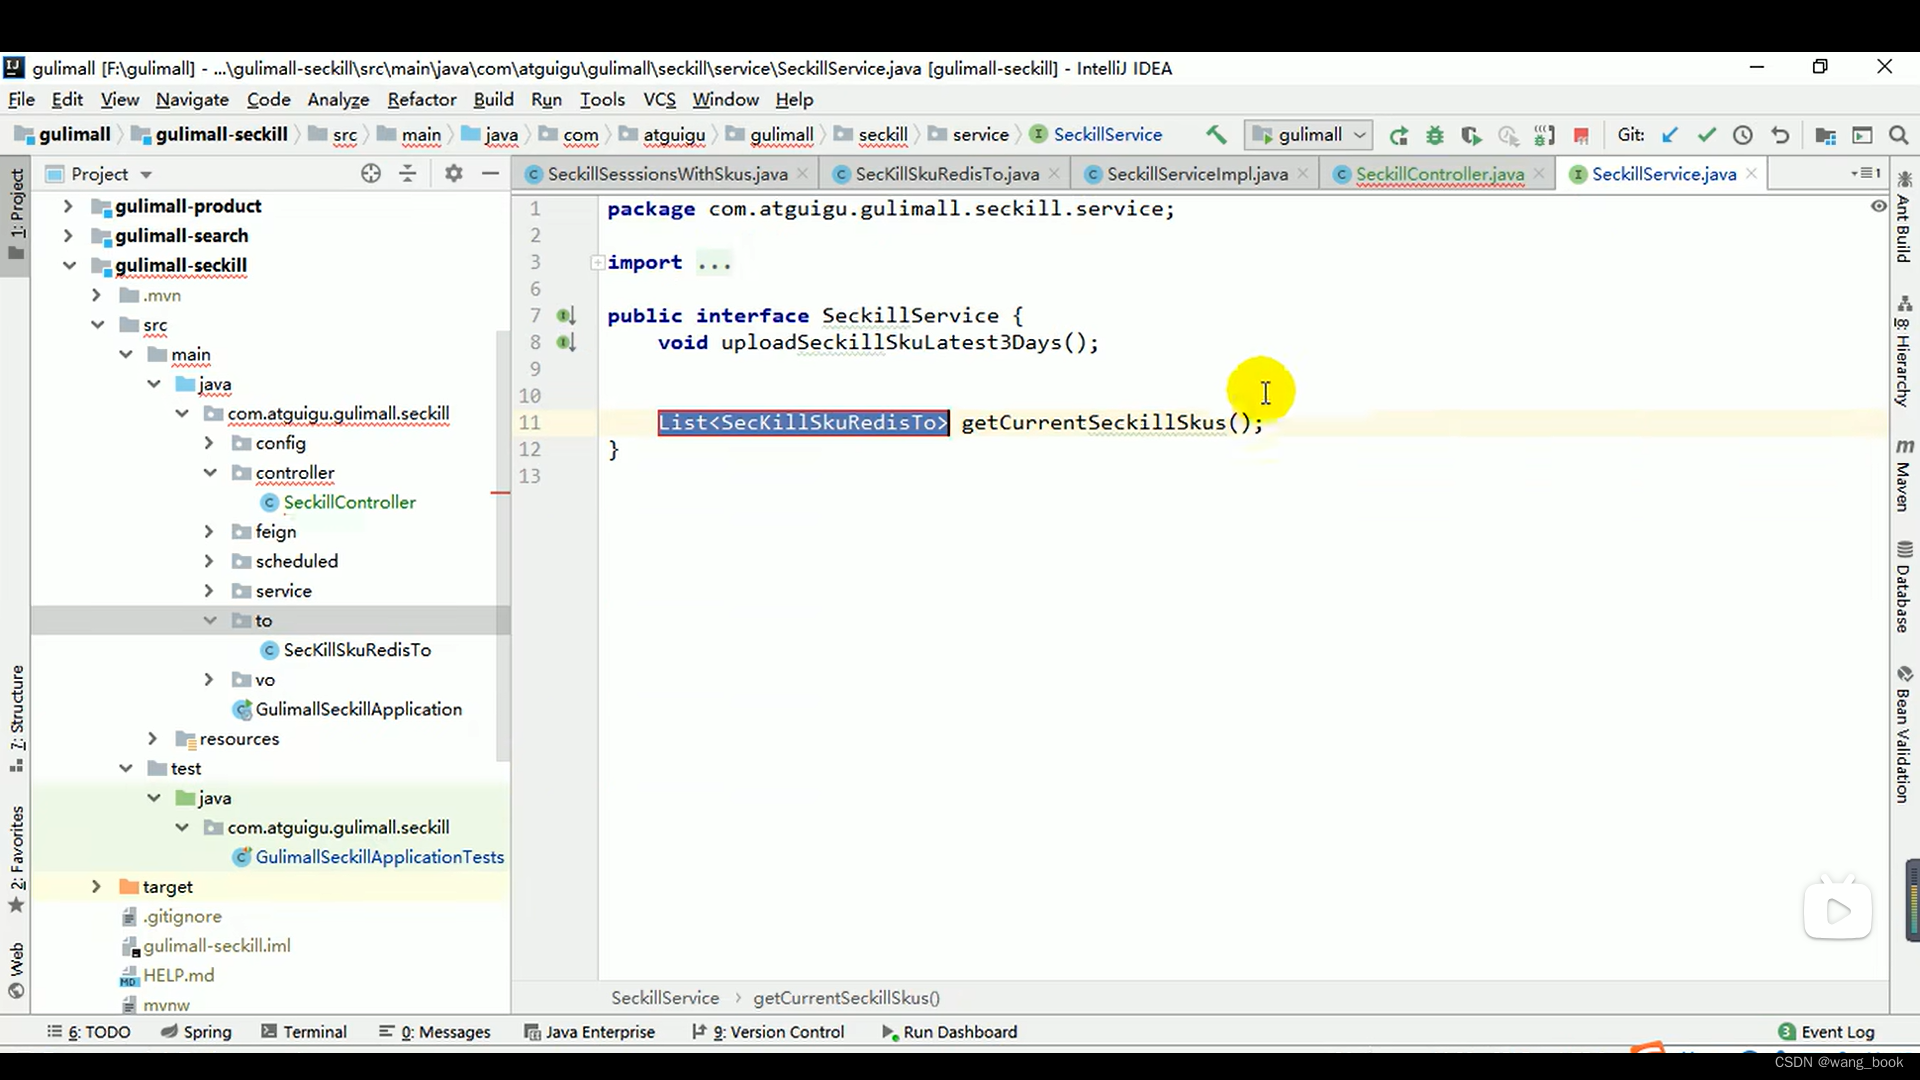Image resolution: width=1920 pixels, height=1080 pixels.
Task: Open the Favorites tool window
Action: (x=16, y=859)
